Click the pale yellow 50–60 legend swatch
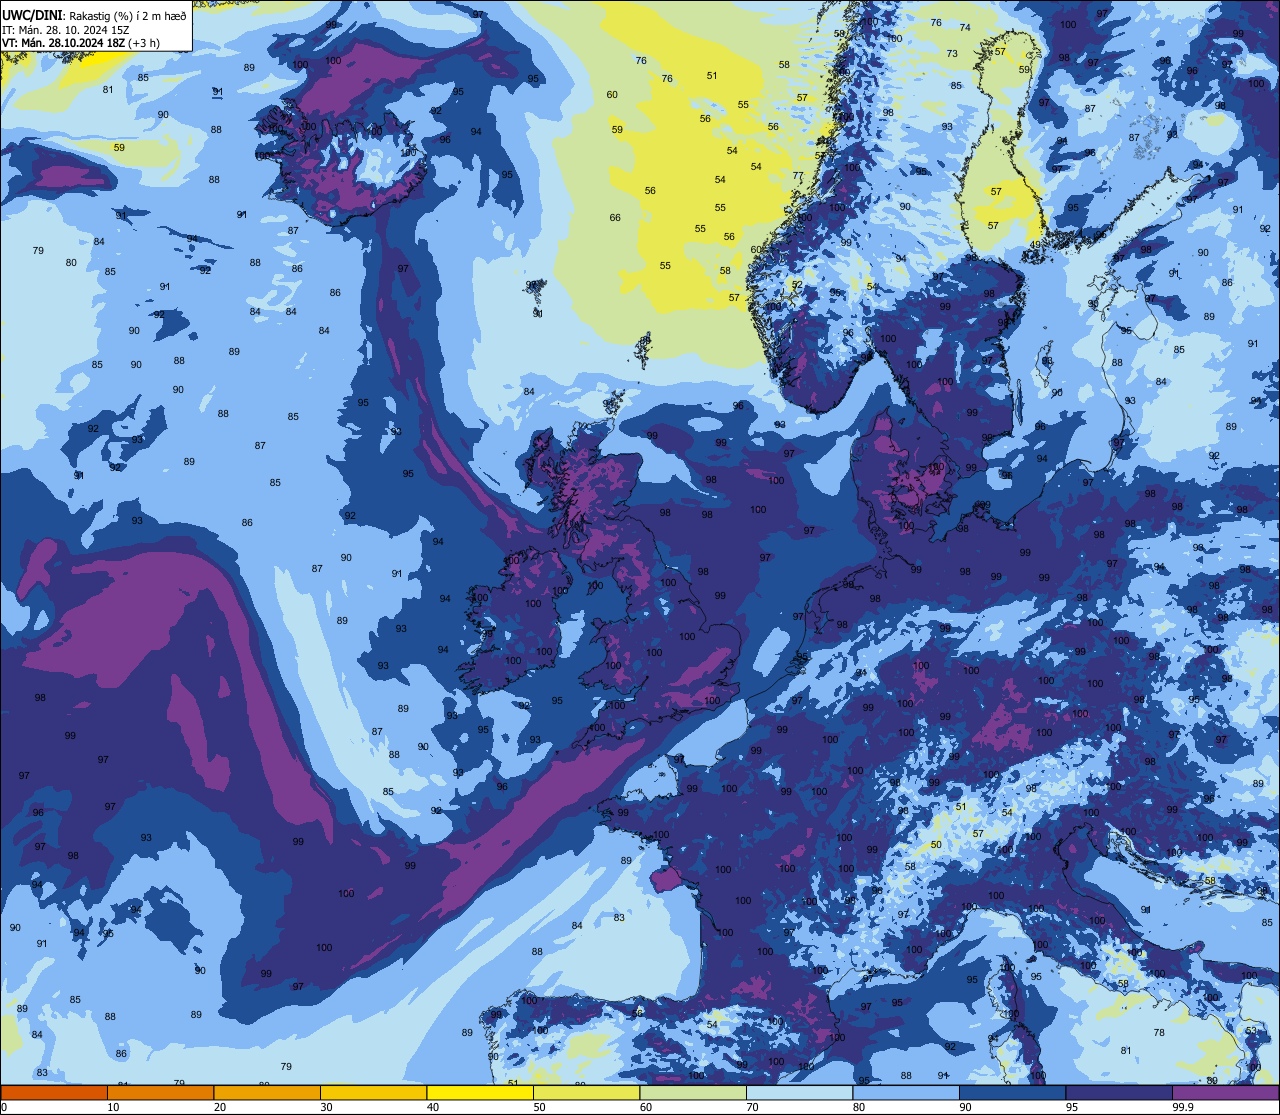The height and width of the screenshot is (1115, 1280). click(586, 1093)
